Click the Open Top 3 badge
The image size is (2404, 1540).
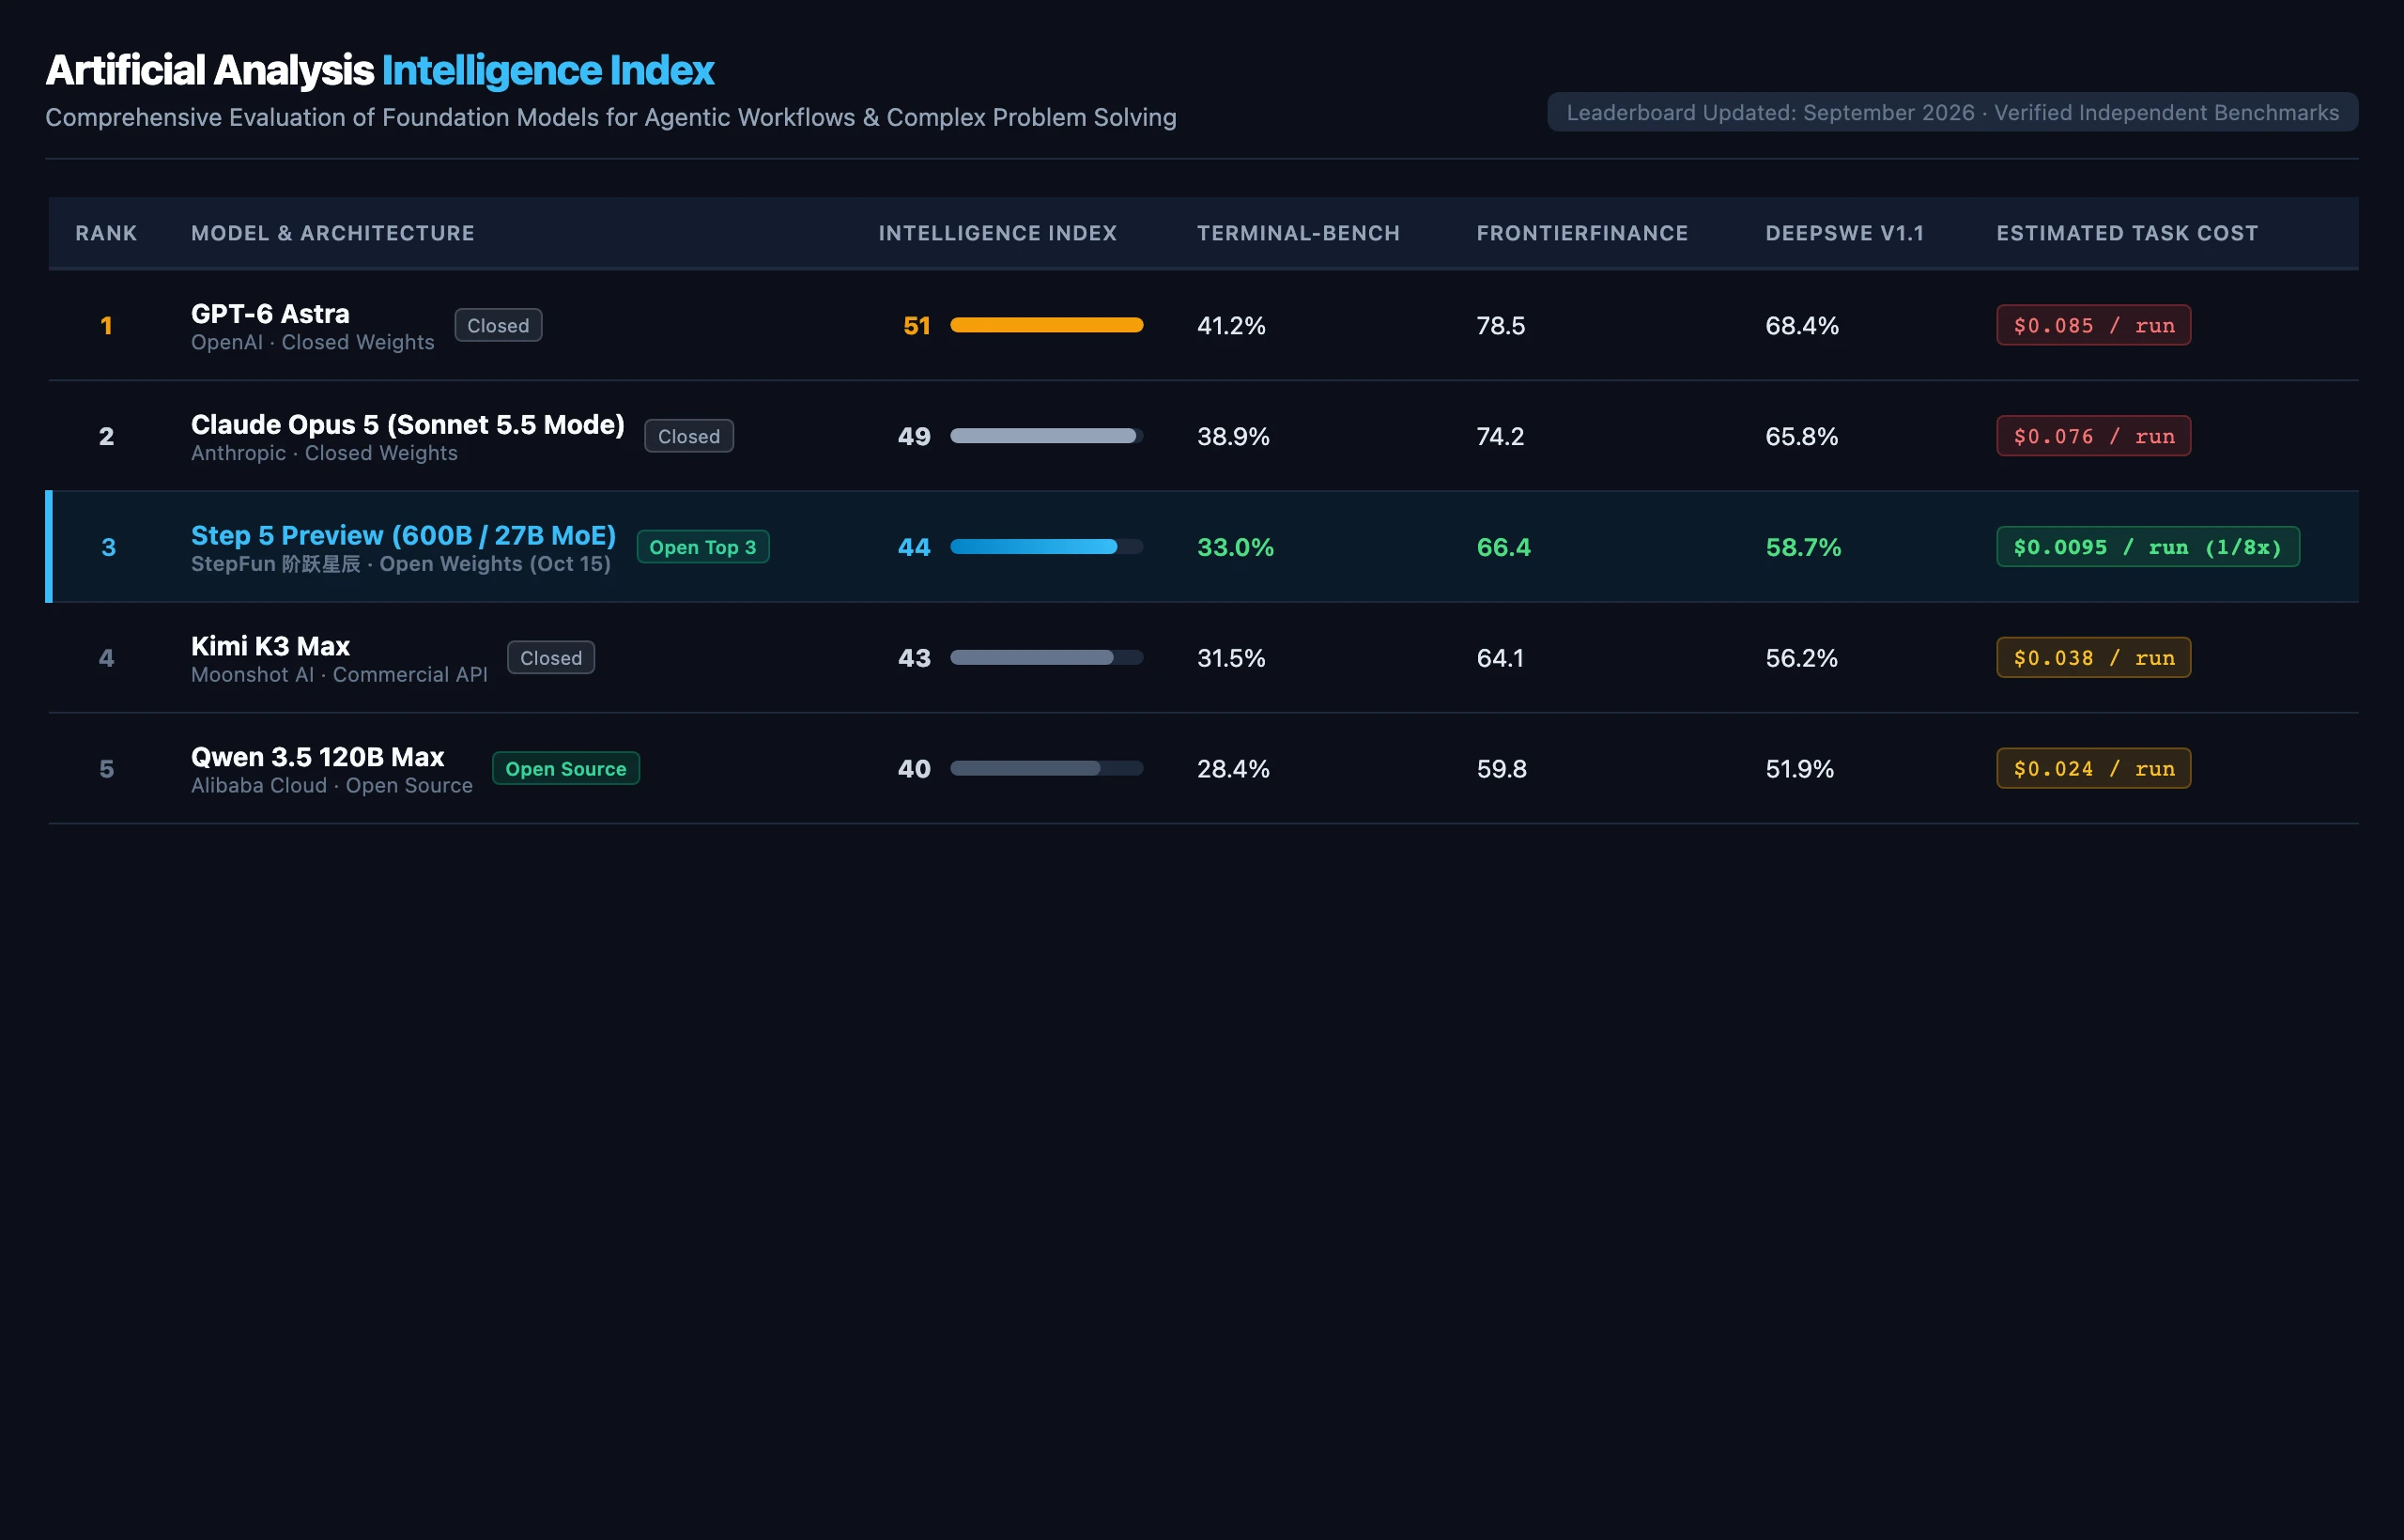(703, 547)
